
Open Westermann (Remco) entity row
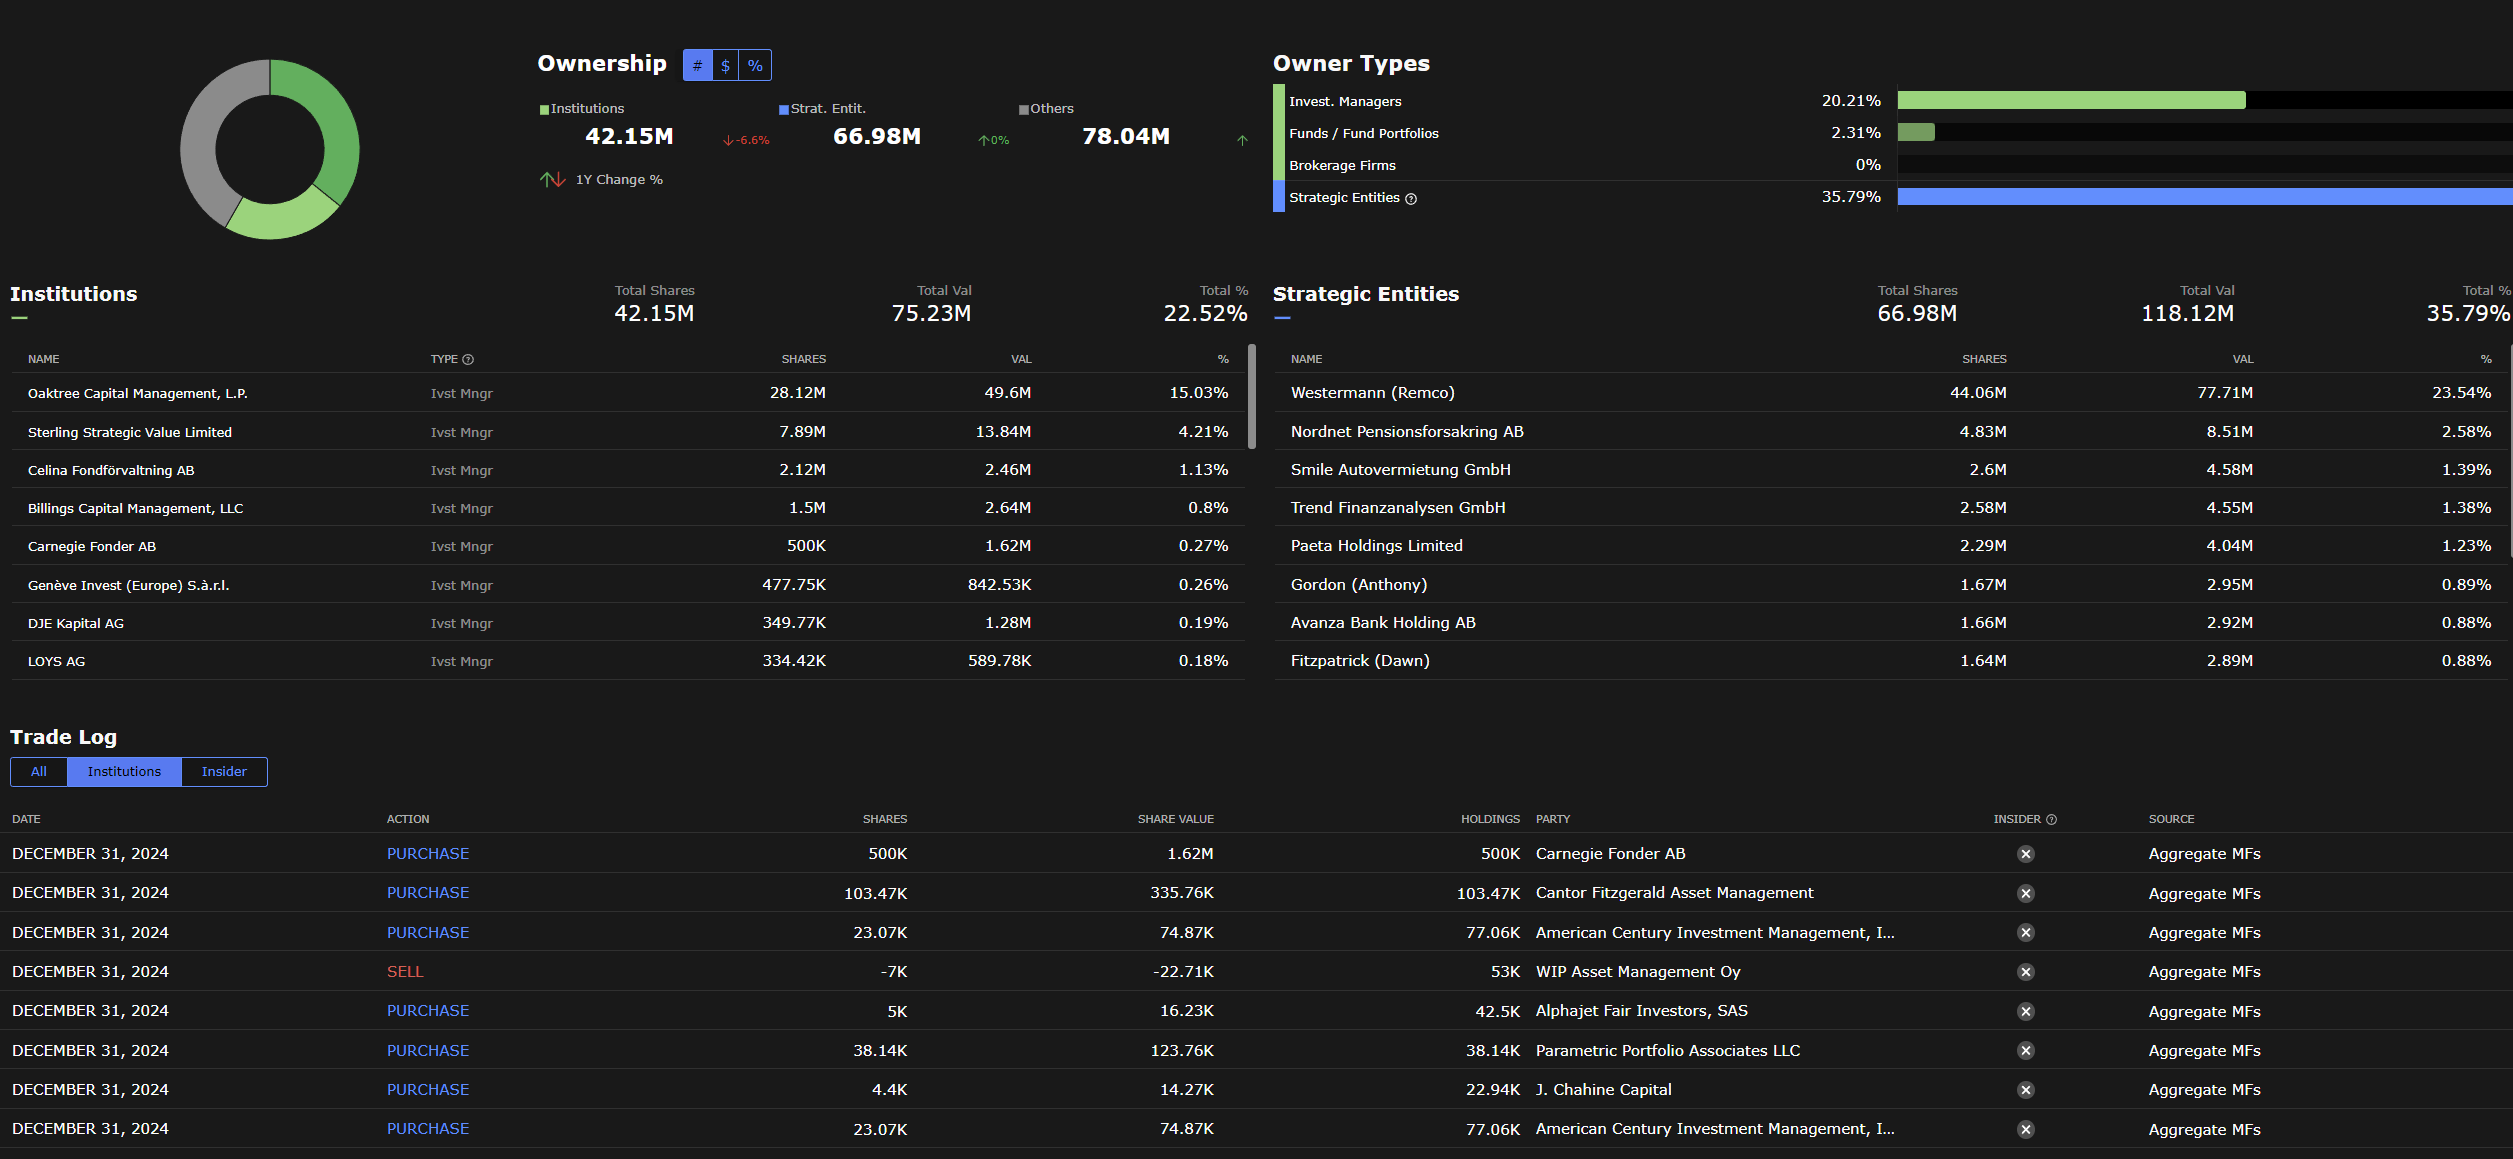pyautogui.click(x=1372, y=393)
